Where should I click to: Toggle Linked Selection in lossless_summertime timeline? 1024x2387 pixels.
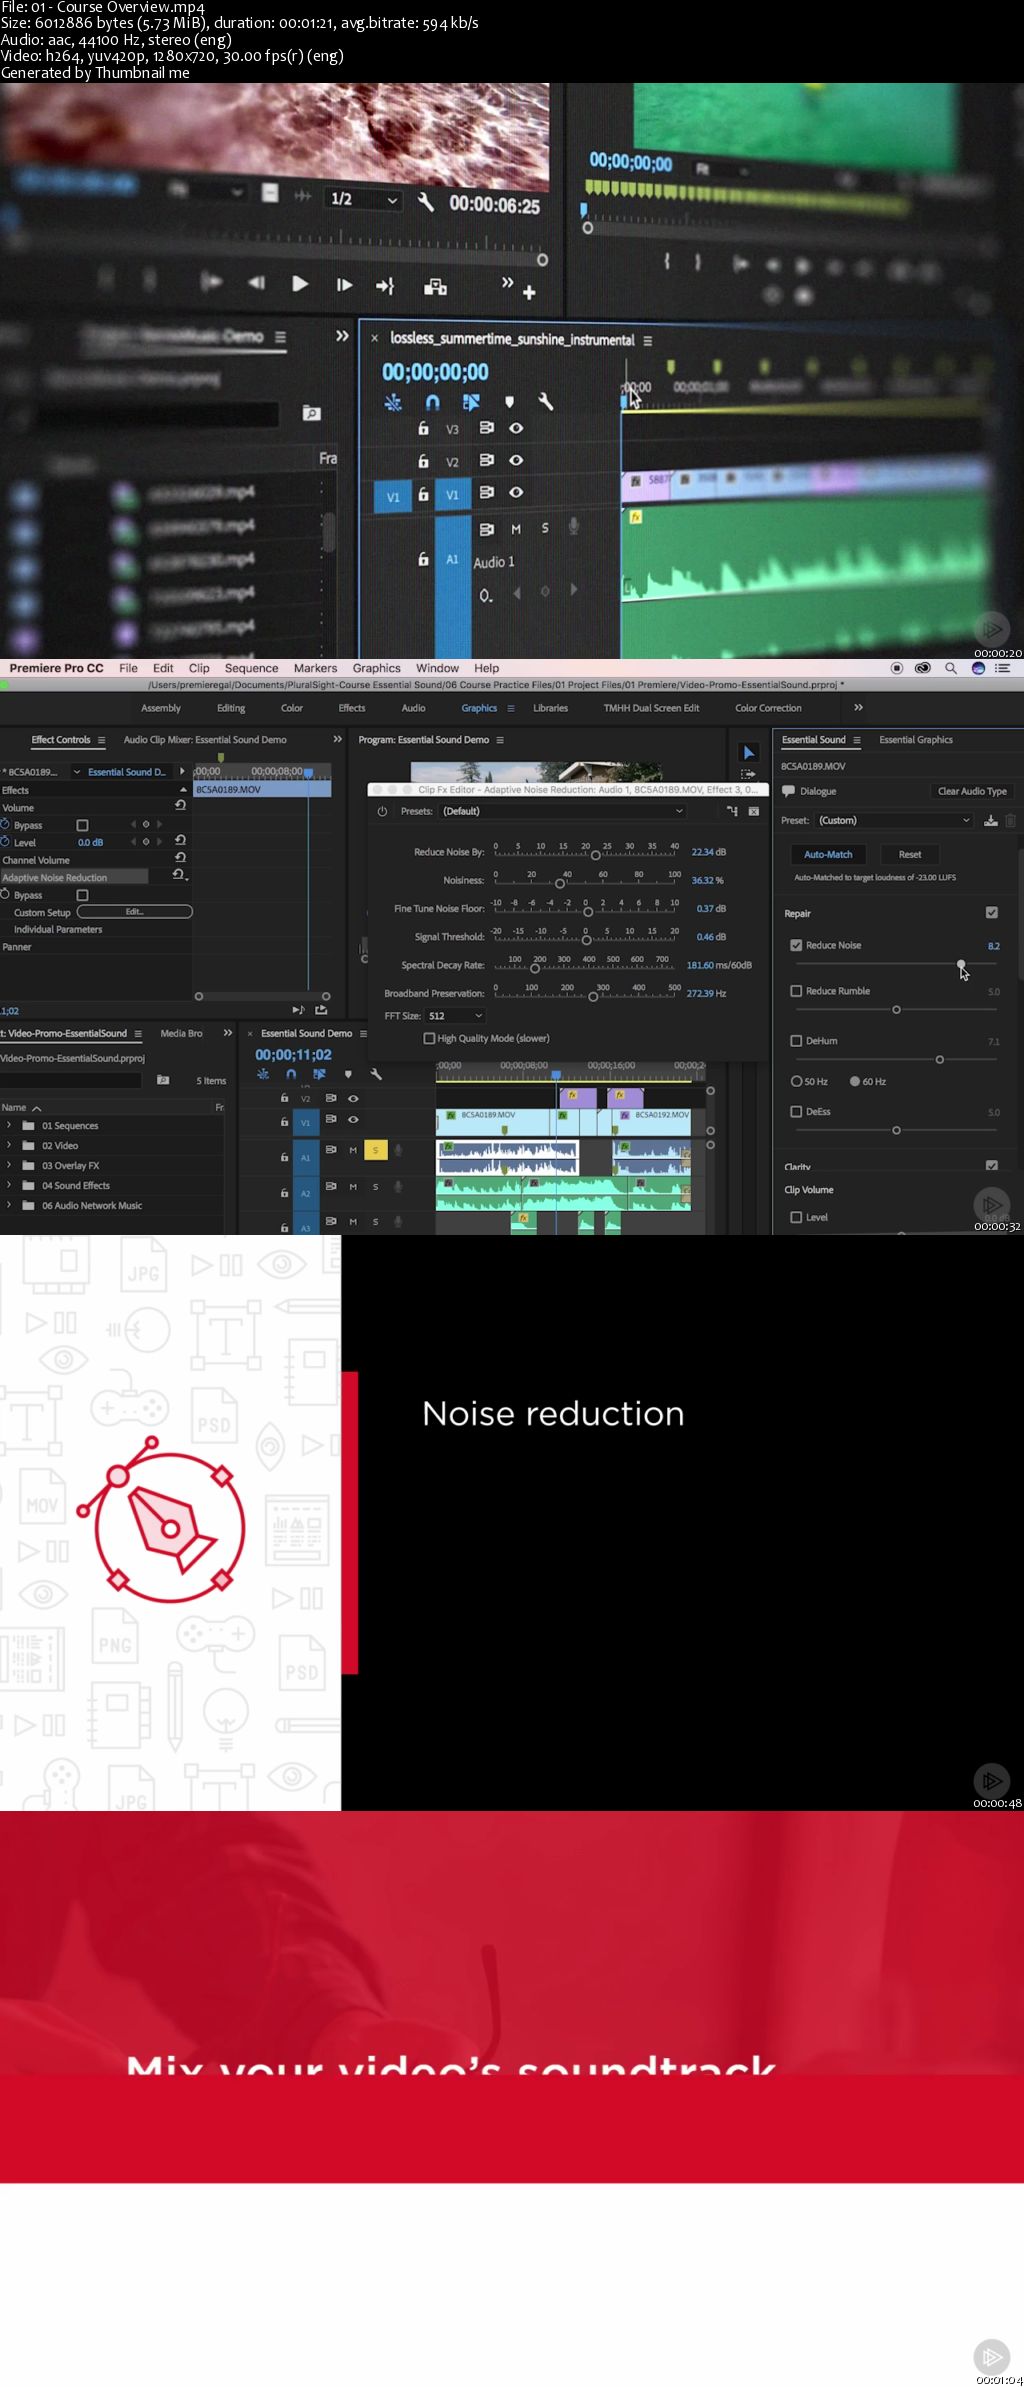click(x=471, y=402)
